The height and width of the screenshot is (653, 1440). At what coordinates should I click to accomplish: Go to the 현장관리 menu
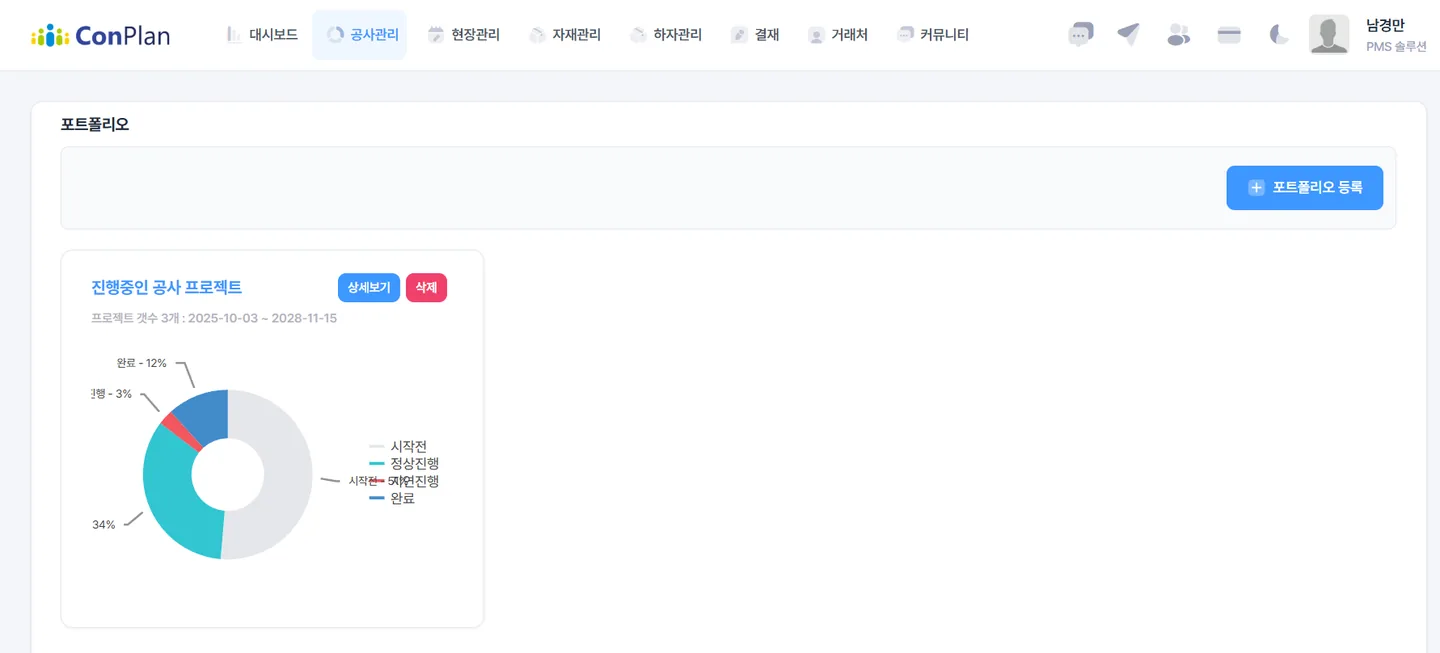[464, 35]
